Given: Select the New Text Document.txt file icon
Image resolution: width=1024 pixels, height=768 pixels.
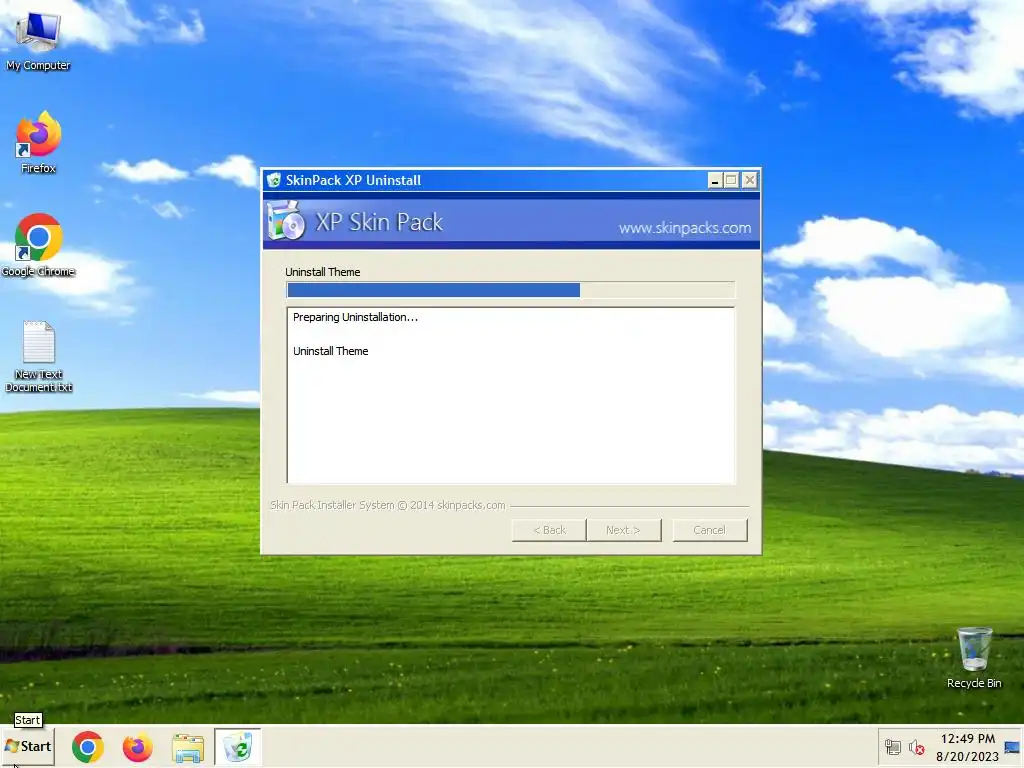Looking at the screenshot, I should [38, 357].
